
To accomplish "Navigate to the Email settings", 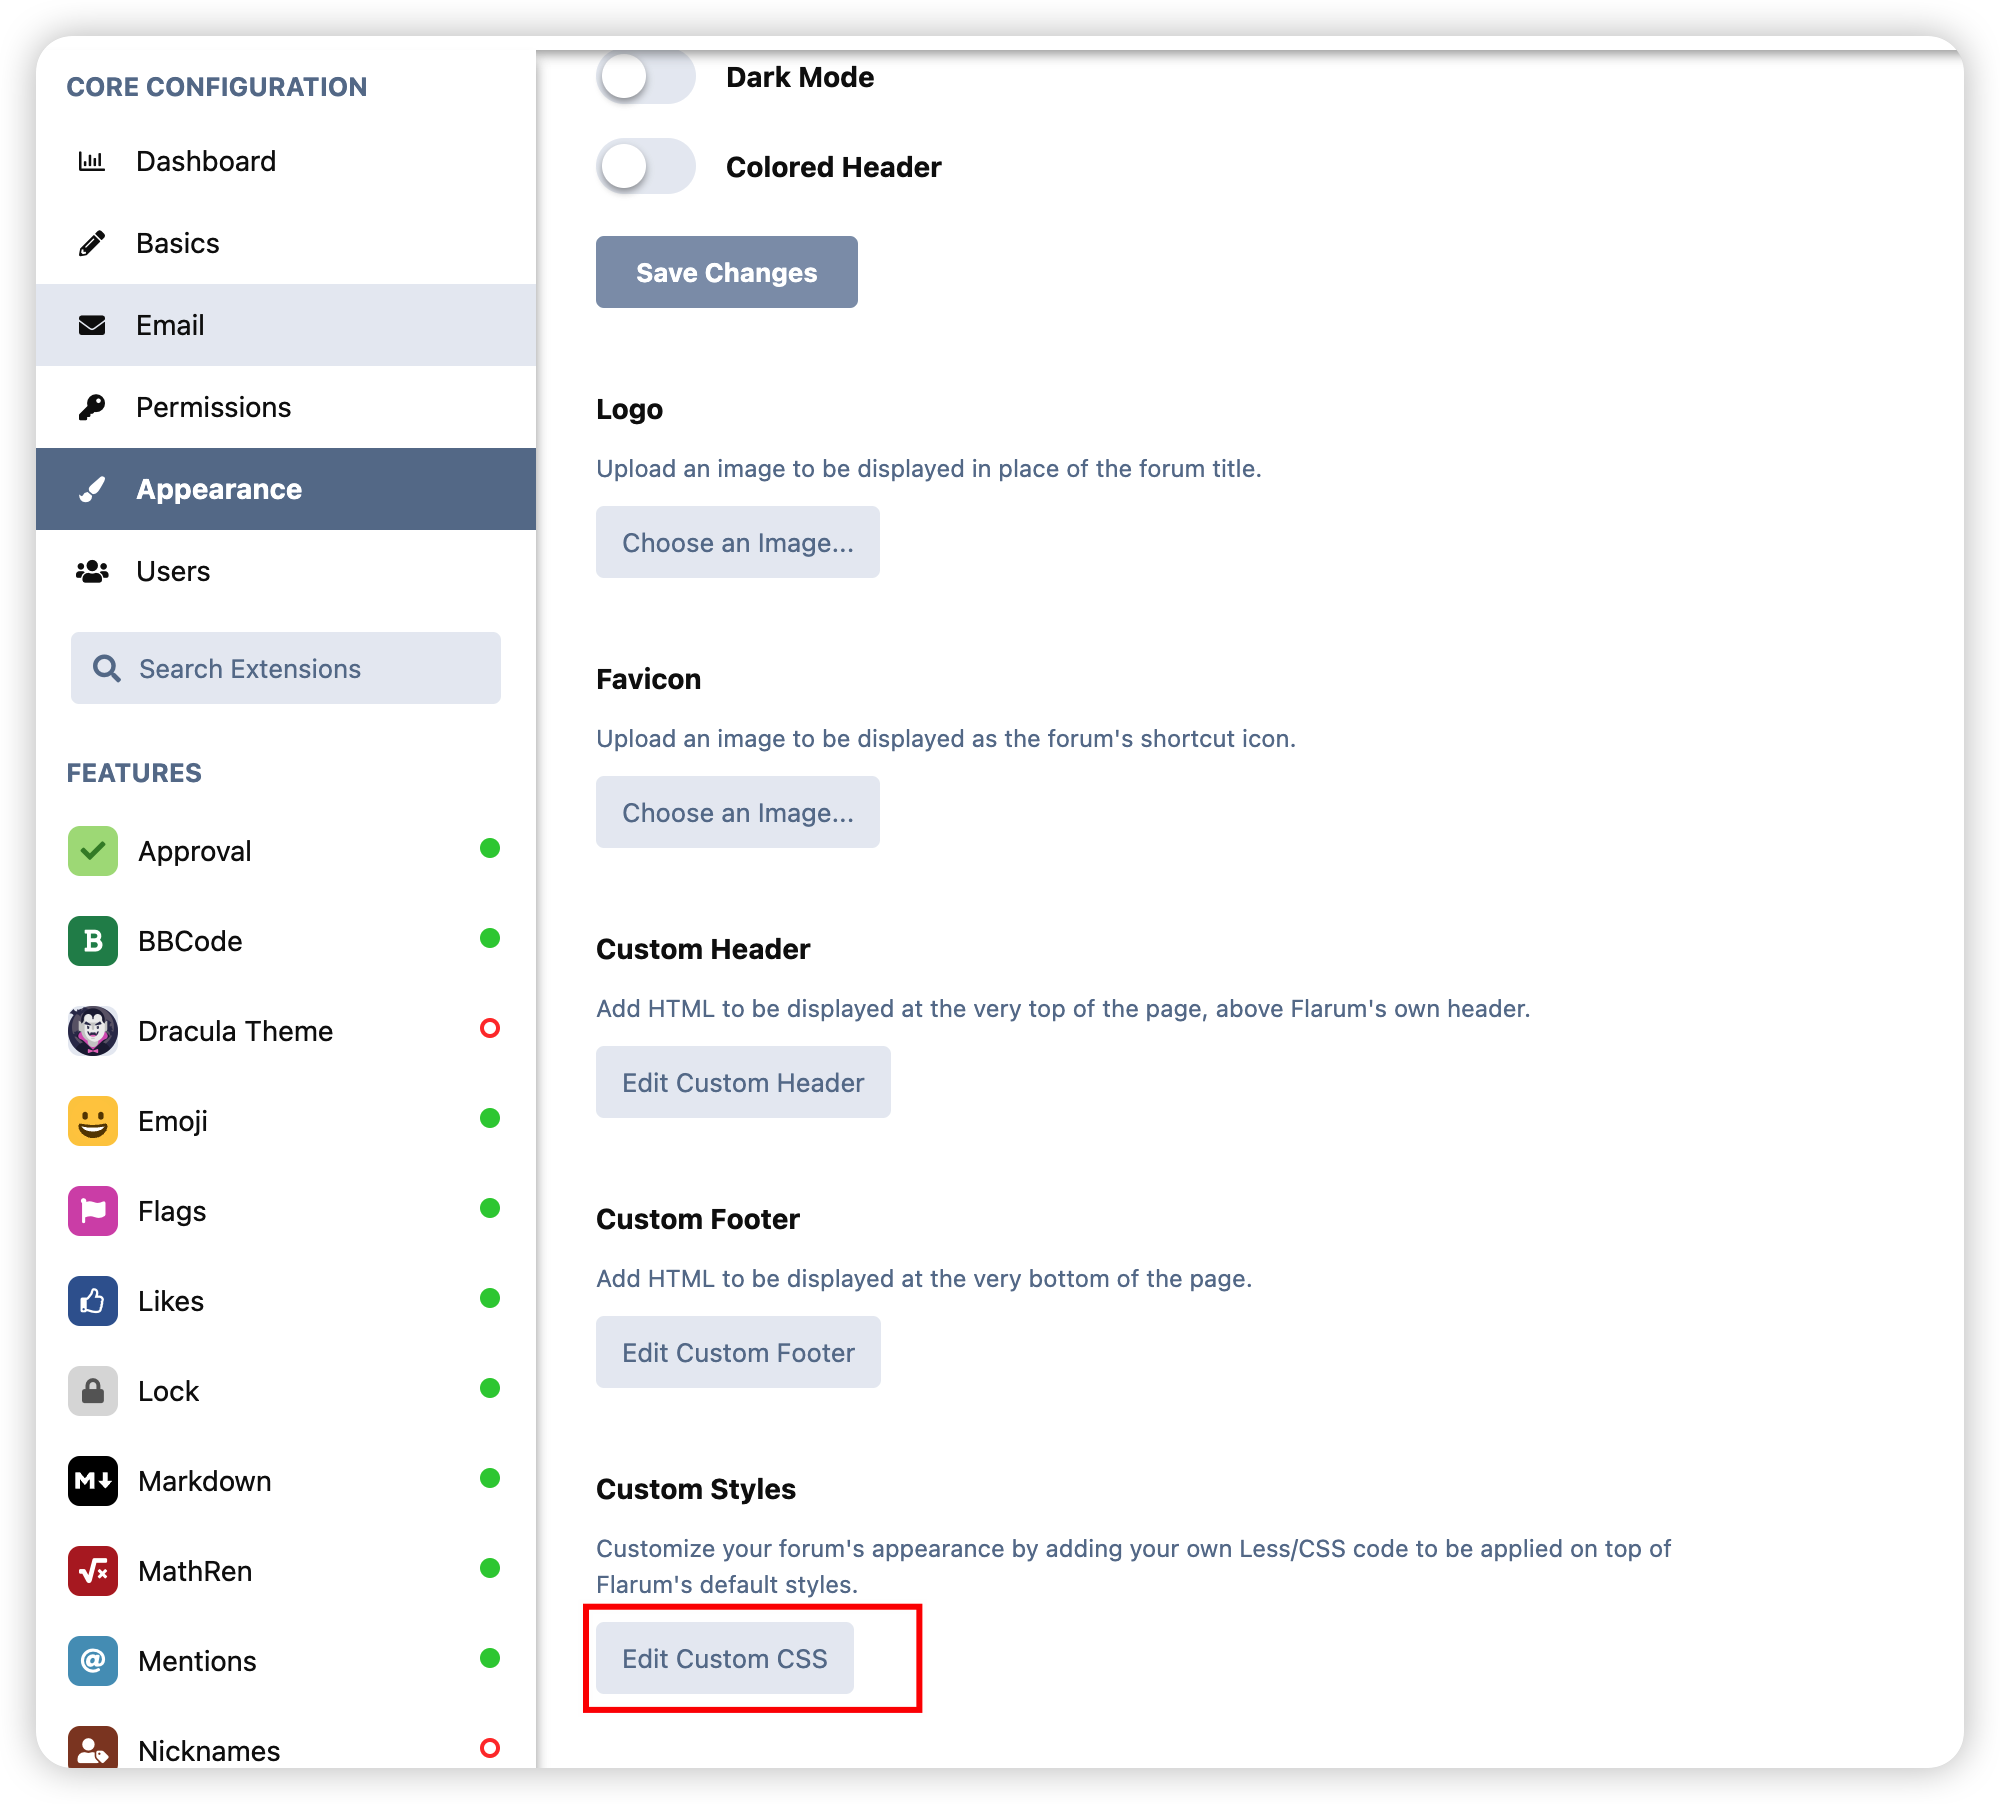I will pos(170,325).
